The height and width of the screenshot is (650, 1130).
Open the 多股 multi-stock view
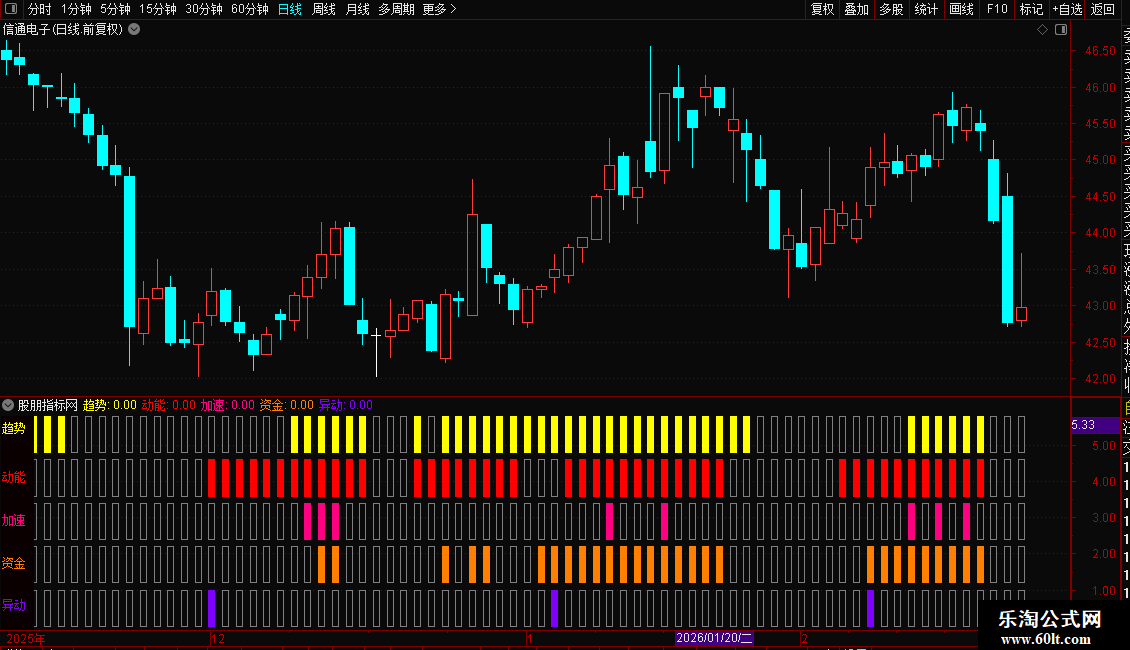[x=891, y=9]
